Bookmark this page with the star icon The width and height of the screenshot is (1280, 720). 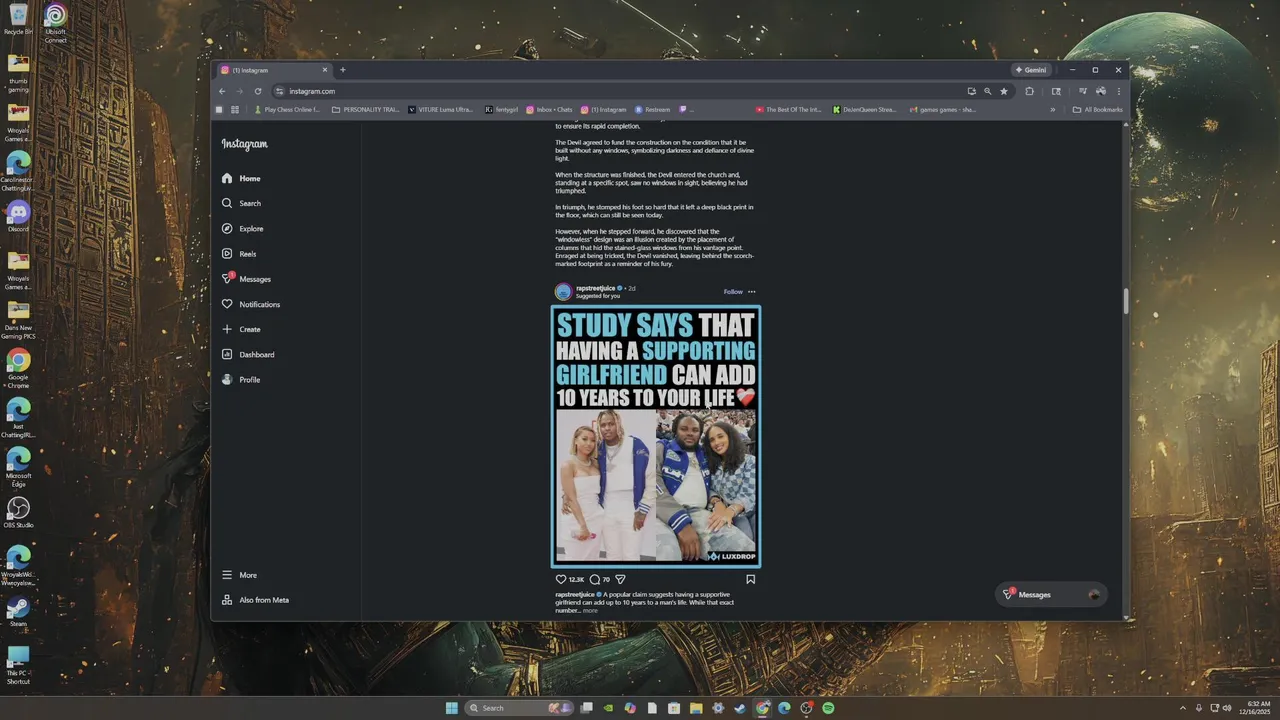[x=1004, y=91]
